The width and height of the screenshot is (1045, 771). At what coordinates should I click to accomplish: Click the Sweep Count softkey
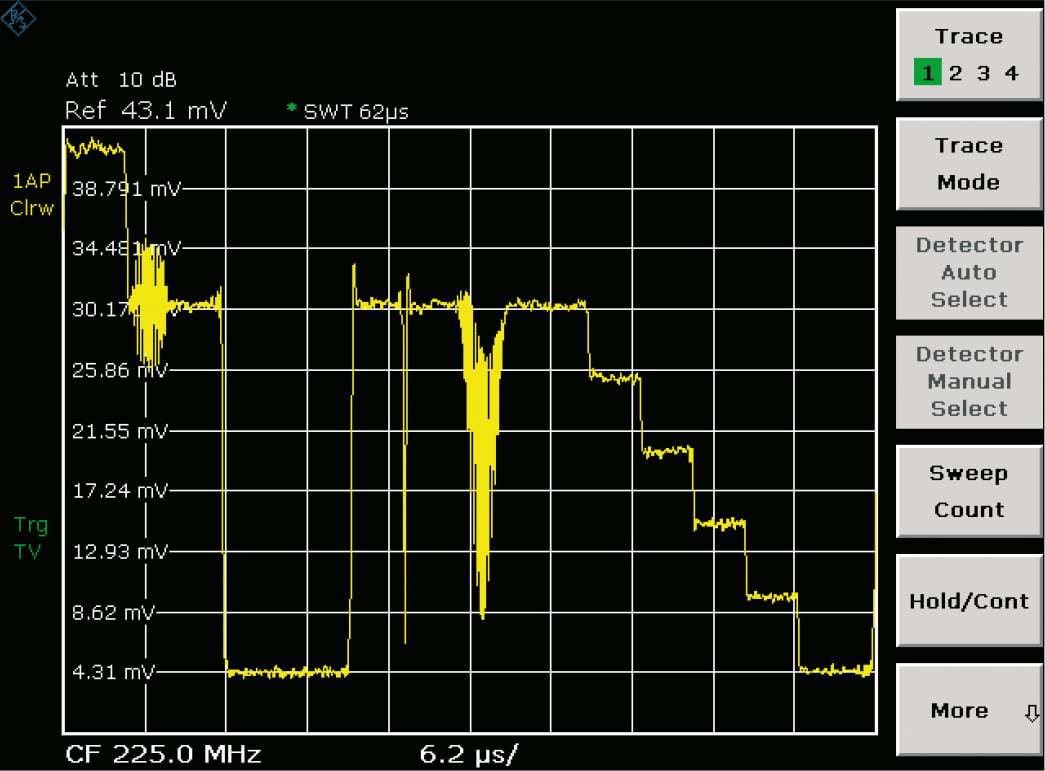pos(968,491)
